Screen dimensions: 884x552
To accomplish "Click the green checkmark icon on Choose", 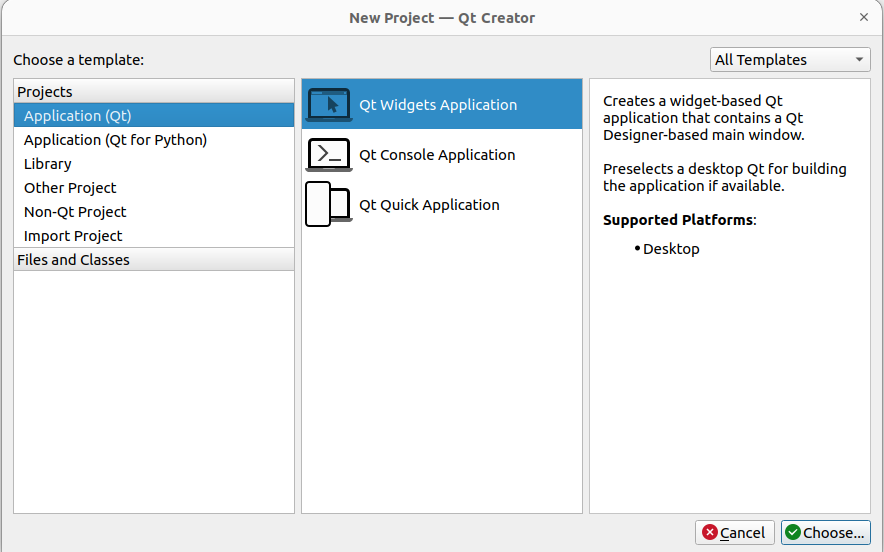I will pos(793,532).
